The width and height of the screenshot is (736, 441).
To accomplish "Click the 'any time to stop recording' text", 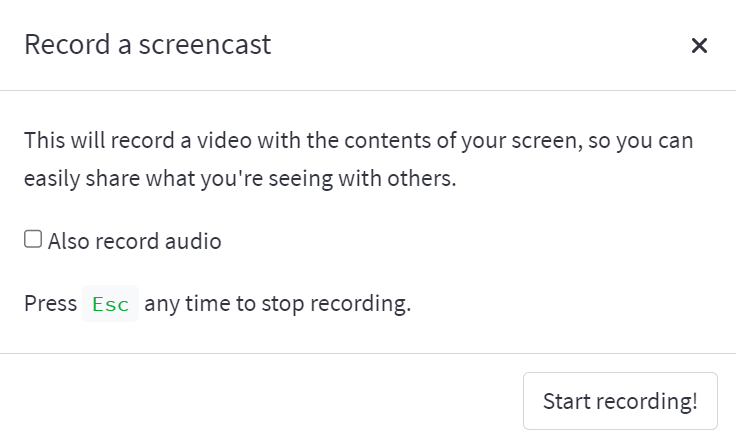I will point(277,304).
